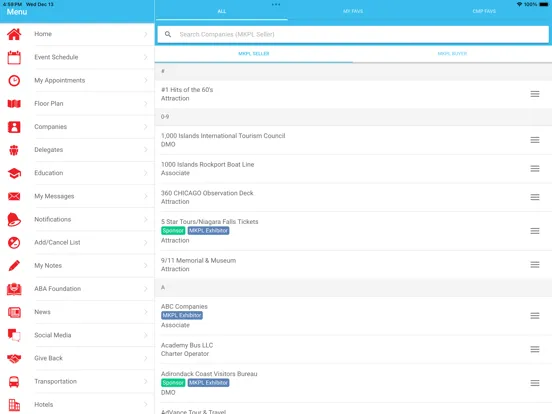Tap the Wi-Fi status icon
Viewport: 552px width, 414px height.
tap(519, 4)
